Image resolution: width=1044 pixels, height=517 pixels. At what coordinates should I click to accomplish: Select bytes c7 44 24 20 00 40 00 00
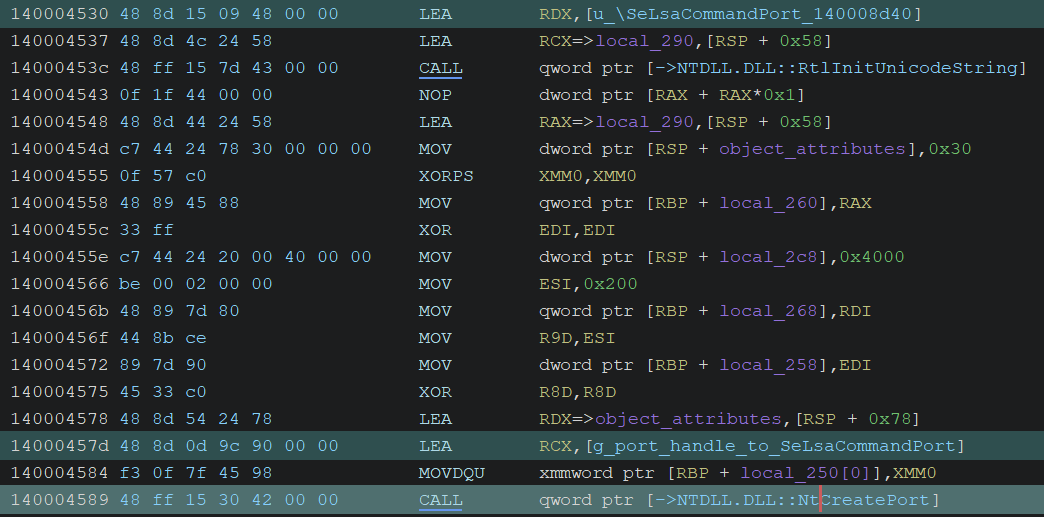point(245,257)
